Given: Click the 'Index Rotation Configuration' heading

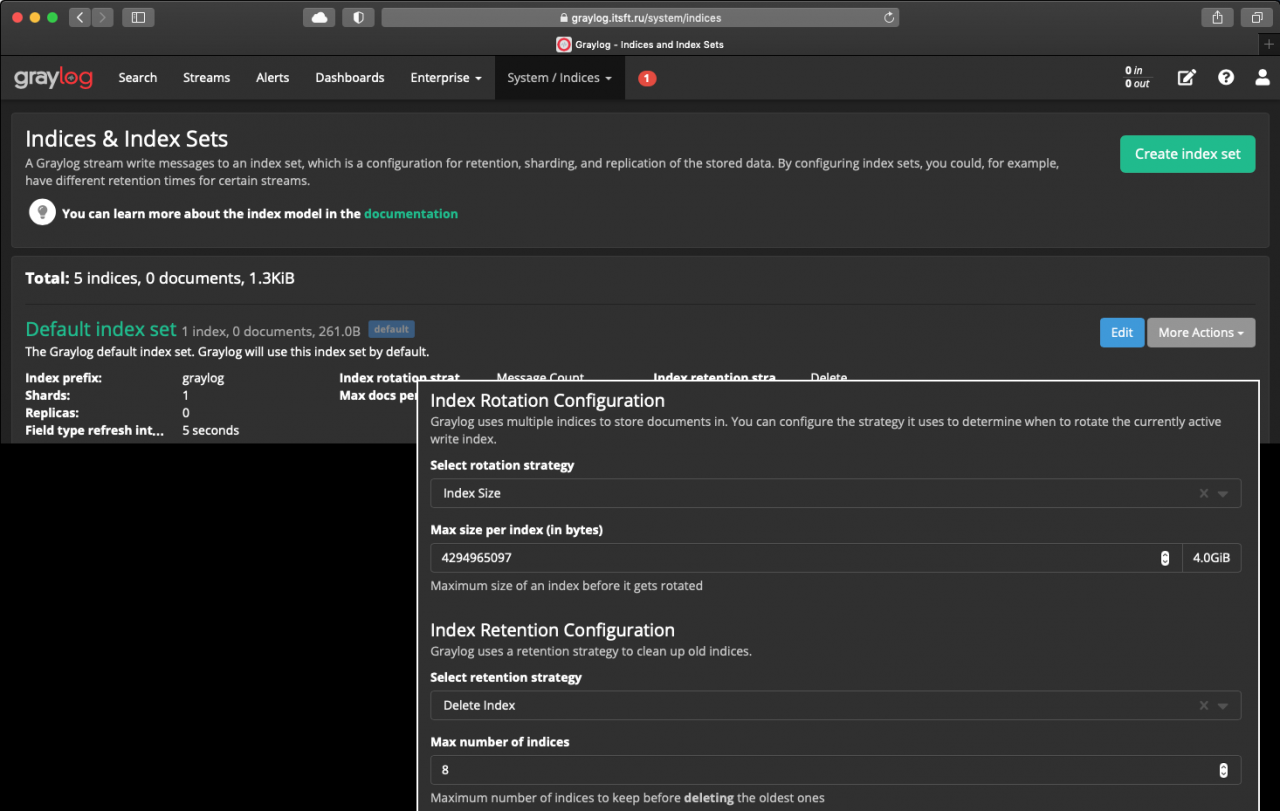Looking at the screenshot, I should [548, 400].
